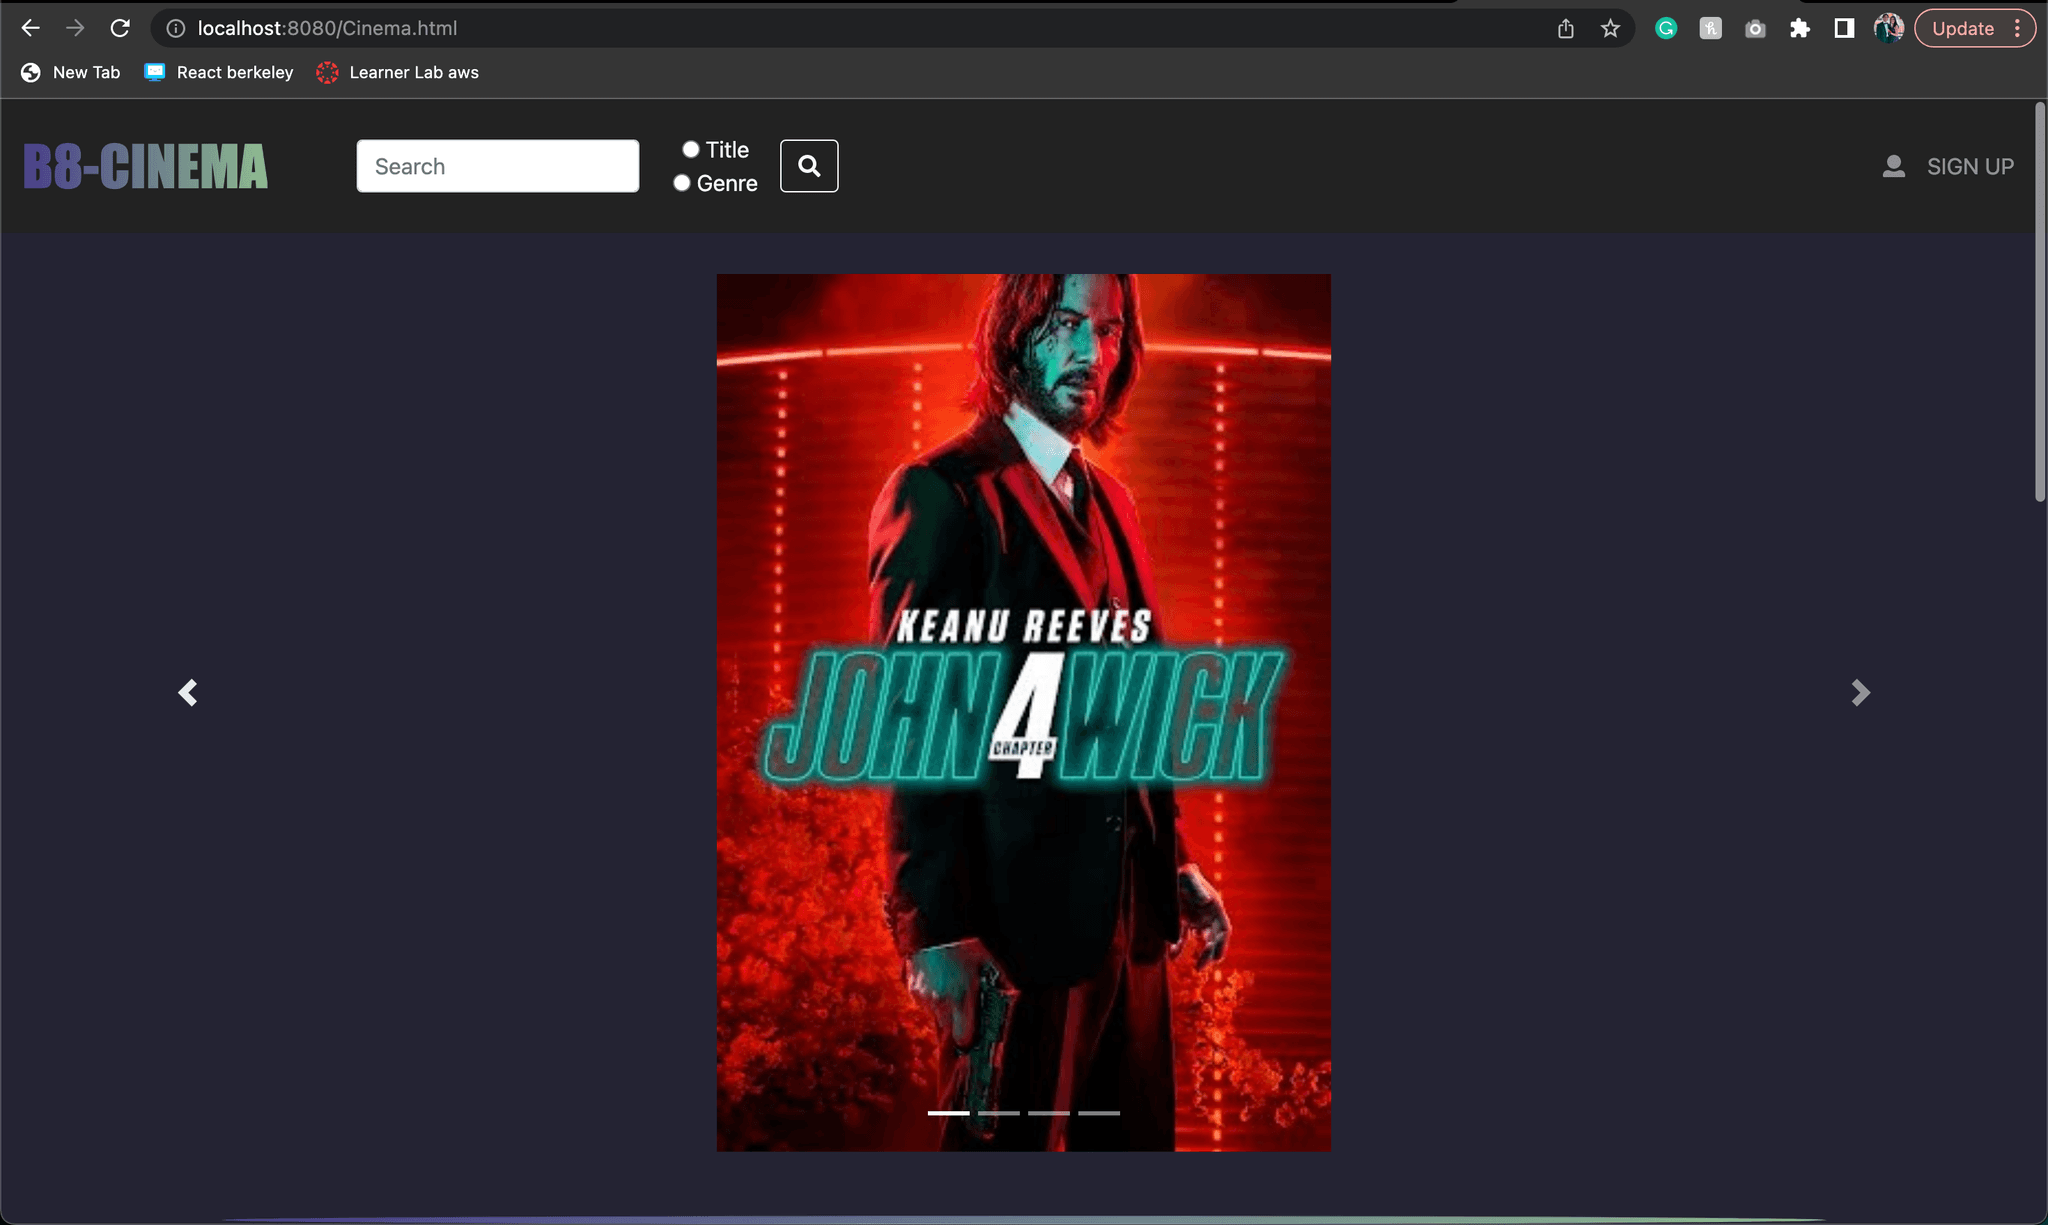Open the gray extension icon next to Grammarly

click(x=1711, y=28)
